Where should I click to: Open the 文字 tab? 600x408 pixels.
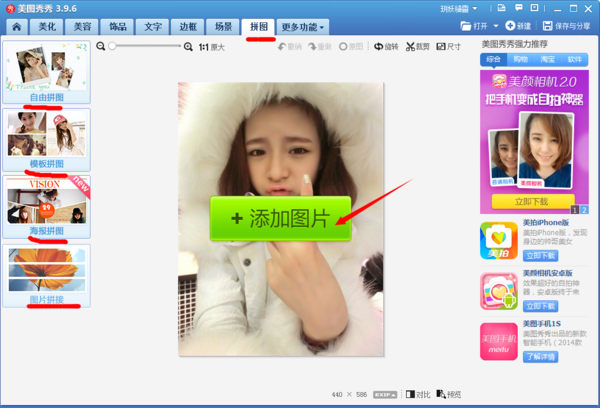point(153,27)
